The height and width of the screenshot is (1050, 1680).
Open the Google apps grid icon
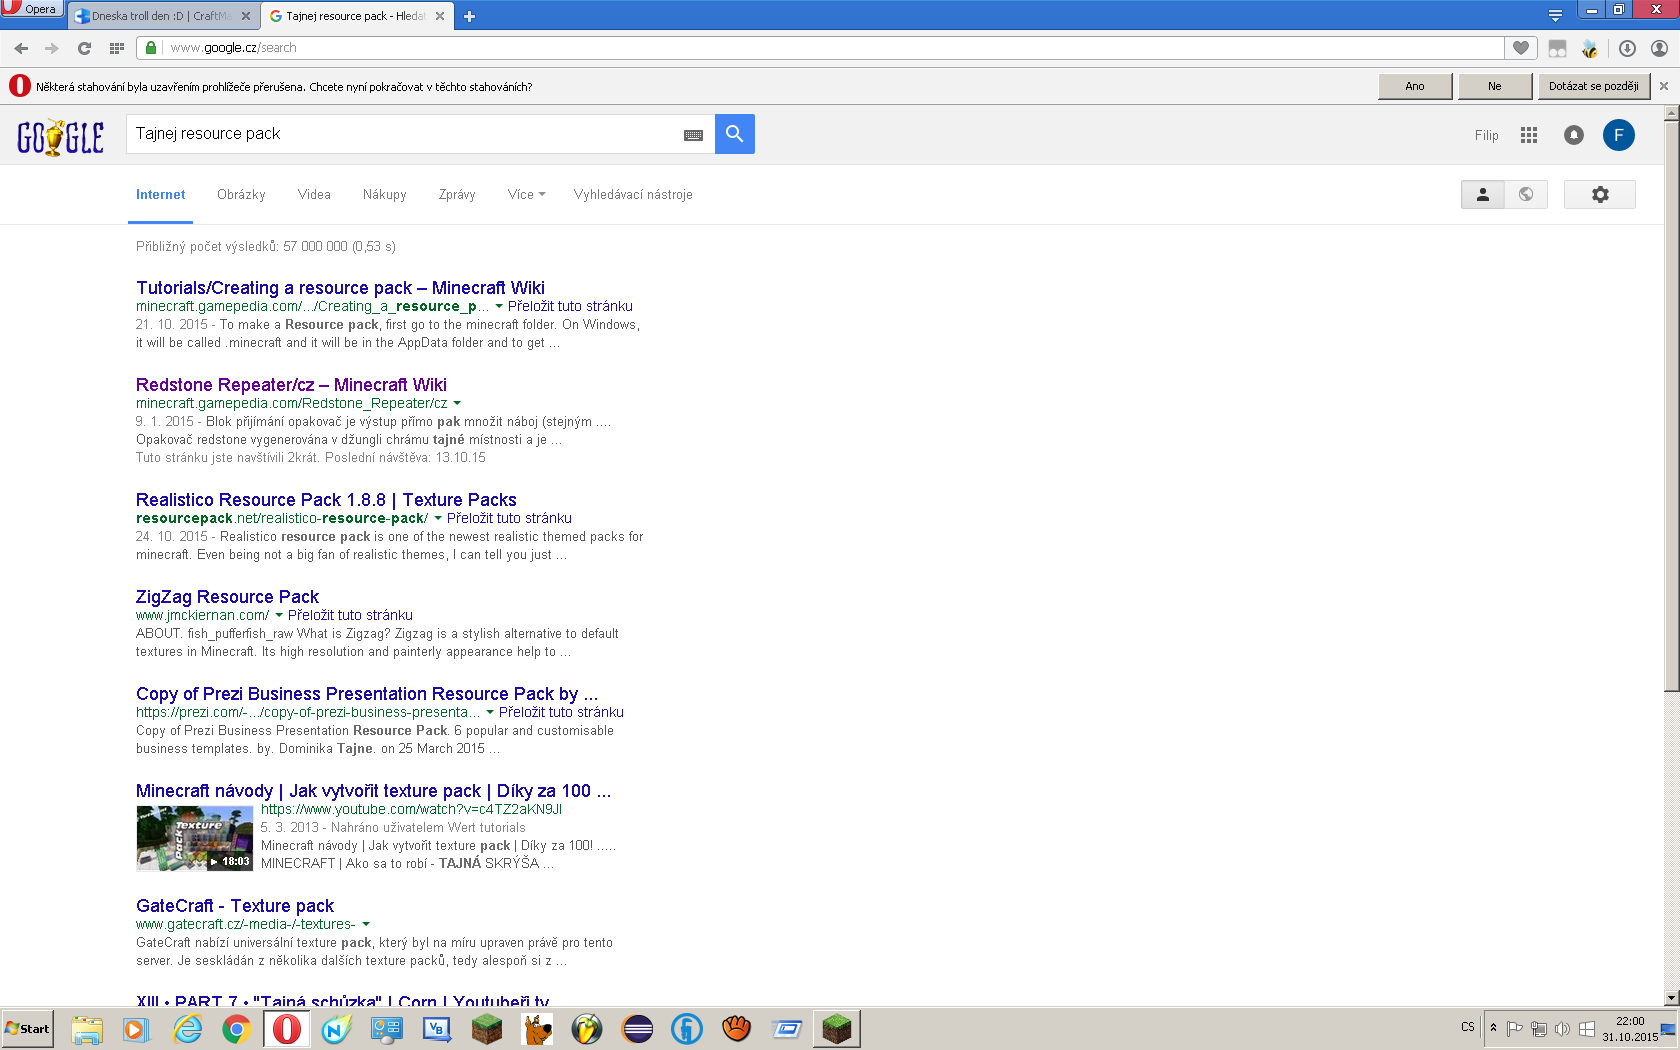(x=1528, y=135)
